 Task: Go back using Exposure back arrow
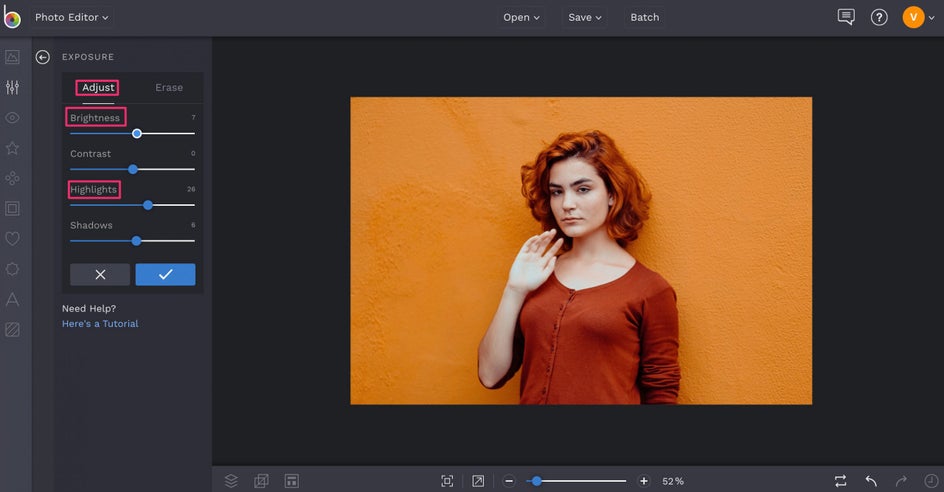pyautogui.click(x=42, y=57)
